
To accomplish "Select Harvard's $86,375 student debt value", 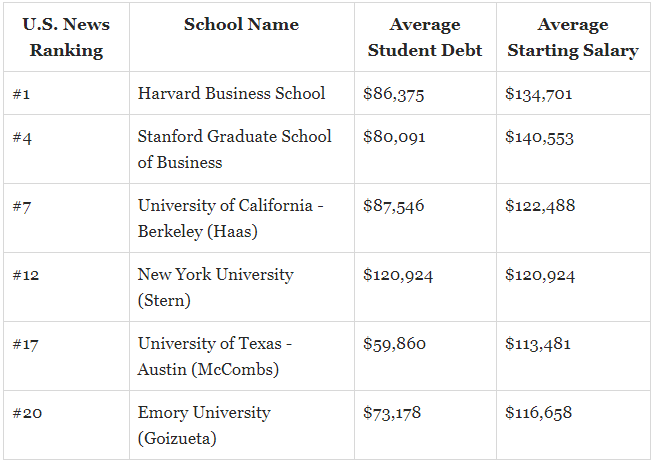I will click(x=393, y=94).
